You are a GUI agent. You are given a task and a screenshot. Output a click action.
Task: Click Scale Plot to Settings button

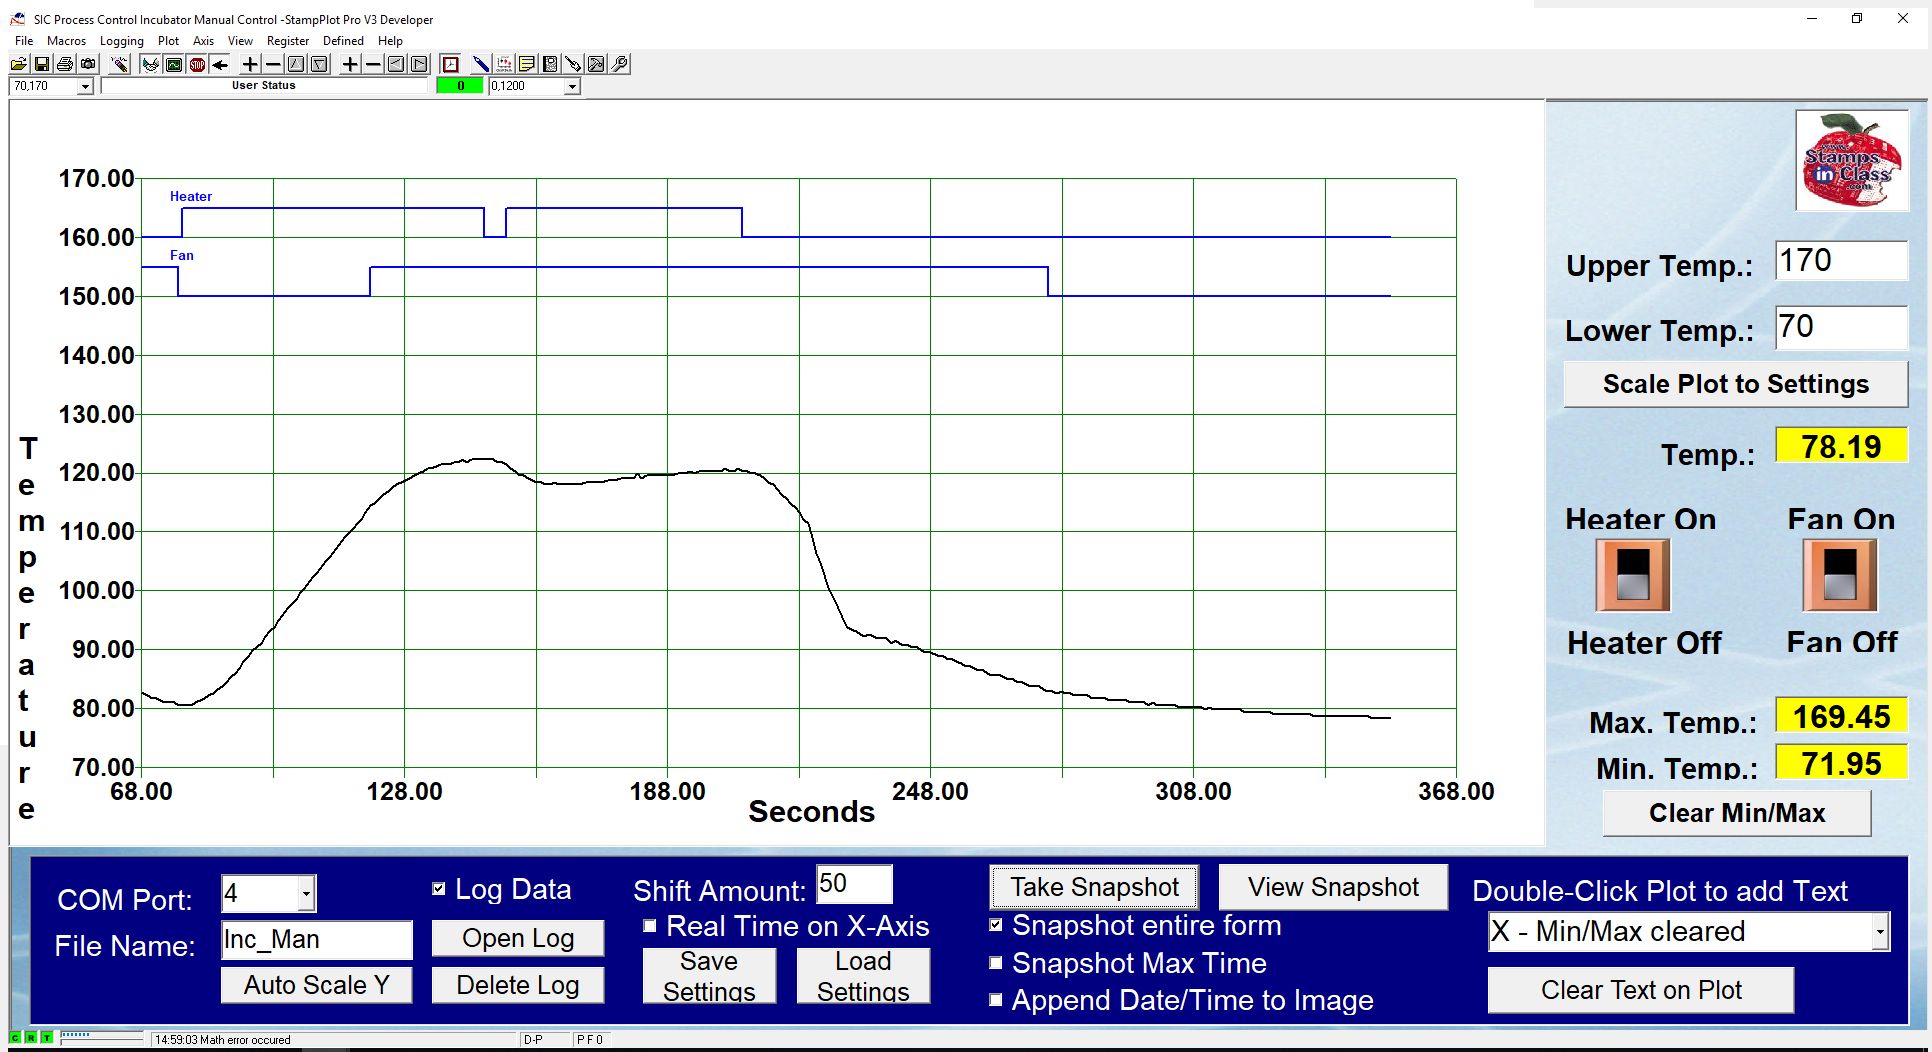[1735, 384]
